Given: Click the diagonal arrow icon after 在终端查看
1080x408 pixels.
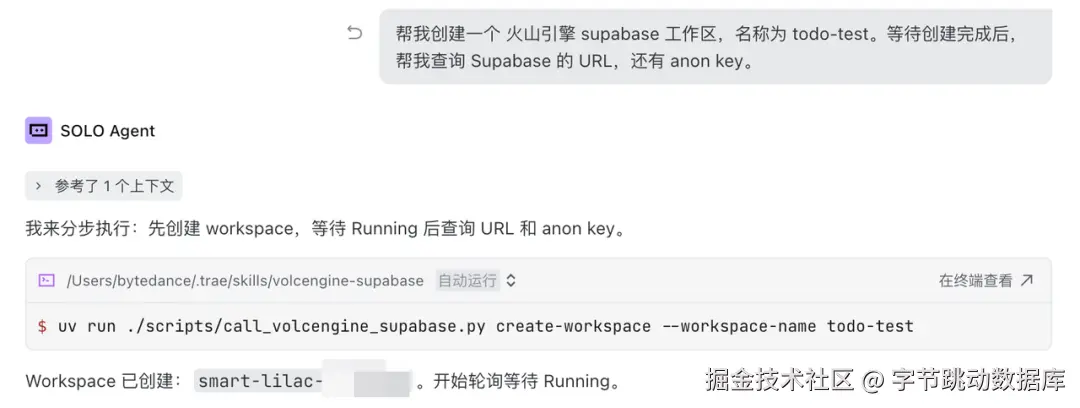Looking at the screenshot, I should click(x=1027, y=280).
